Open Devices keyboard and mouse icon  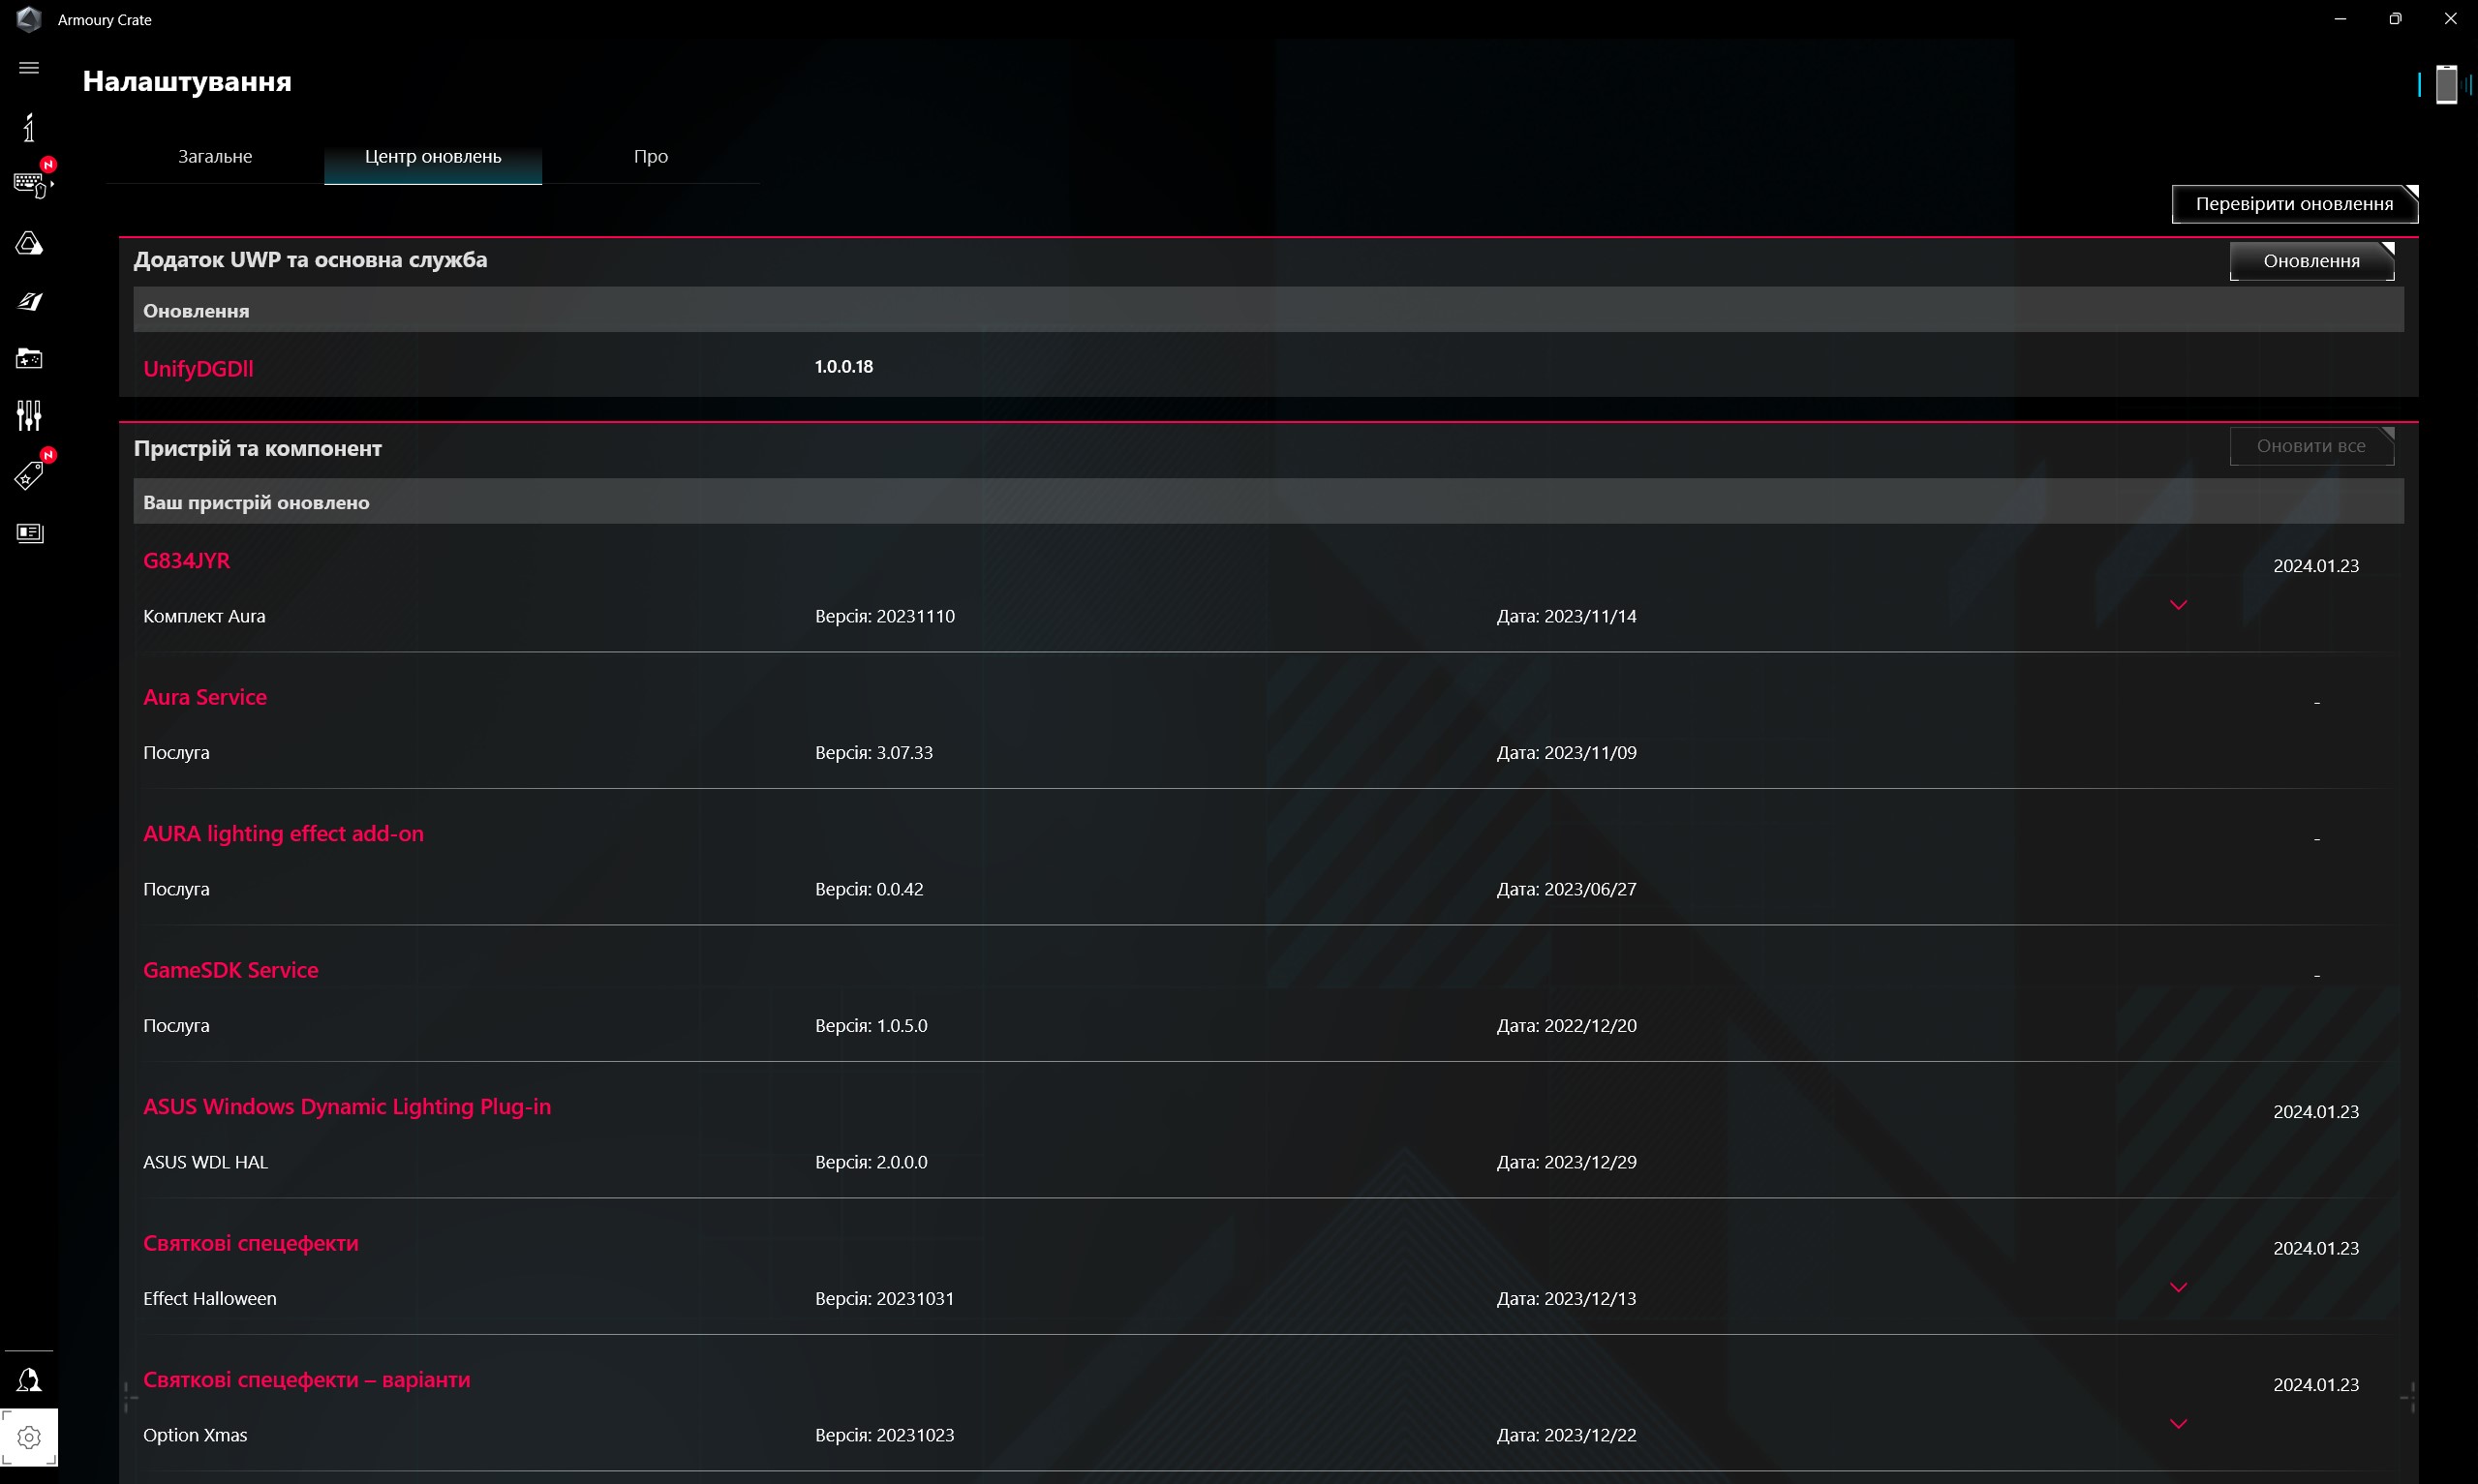[30, 184]
